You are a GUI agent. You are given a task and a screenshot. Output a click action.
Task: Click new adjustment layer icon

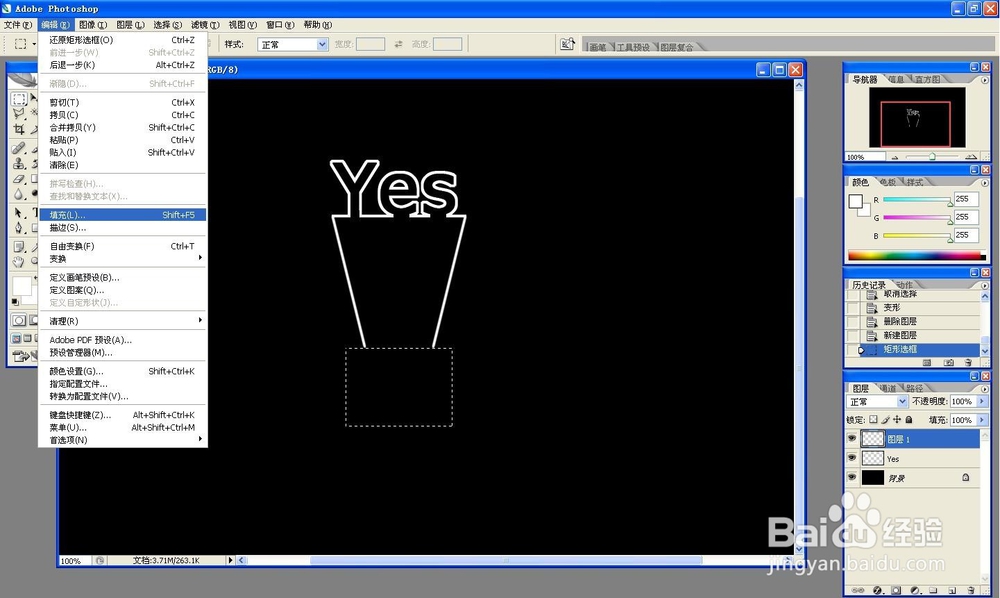pos(916,590)
